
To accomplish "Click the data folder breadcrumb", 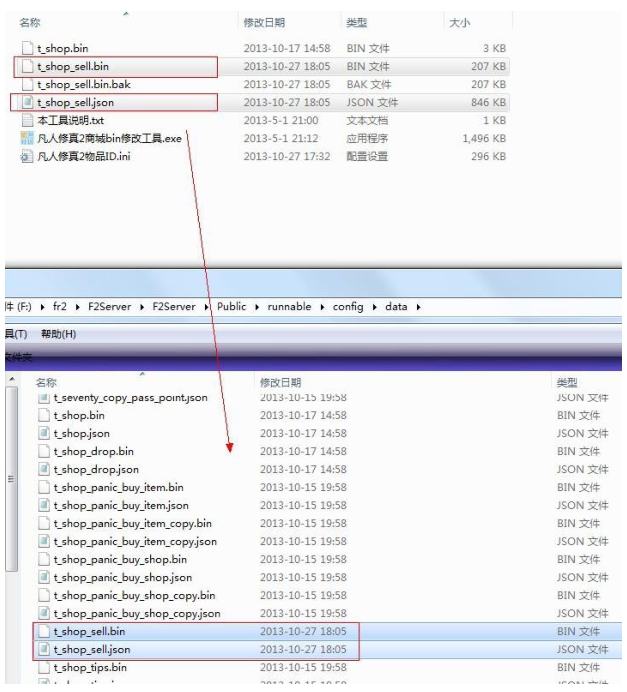I will click(396, 307).
